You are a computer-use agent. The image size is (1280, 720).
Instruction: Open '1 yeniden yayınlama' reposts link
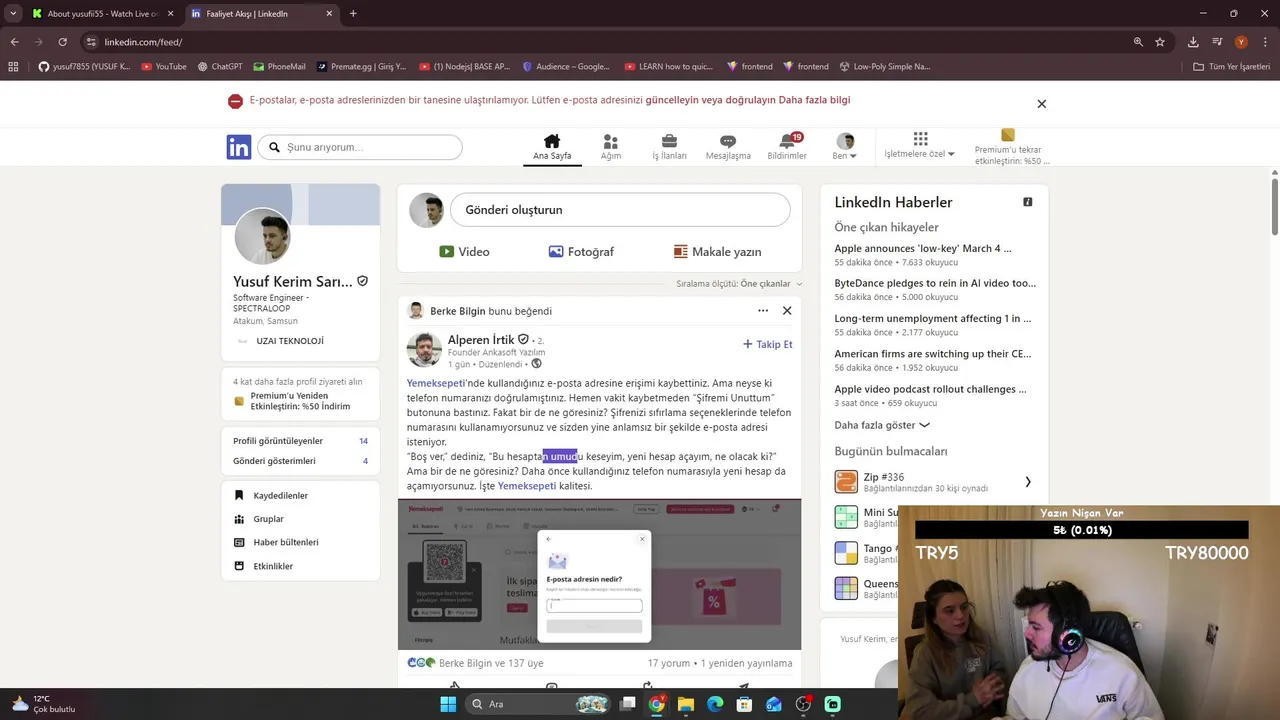pos(747,663)
